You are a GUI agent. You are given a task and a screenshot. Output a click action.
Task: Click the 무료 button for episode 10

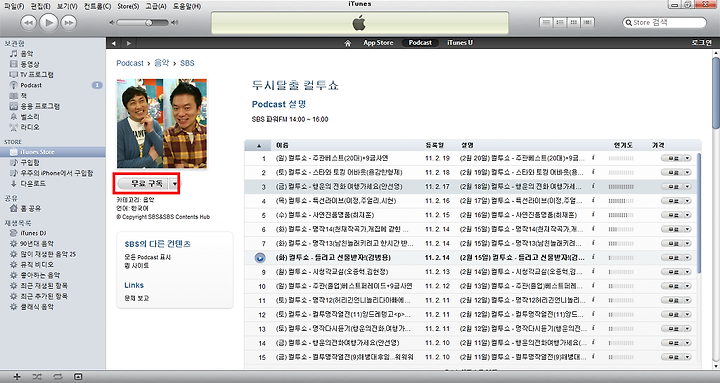click(673, 287)
